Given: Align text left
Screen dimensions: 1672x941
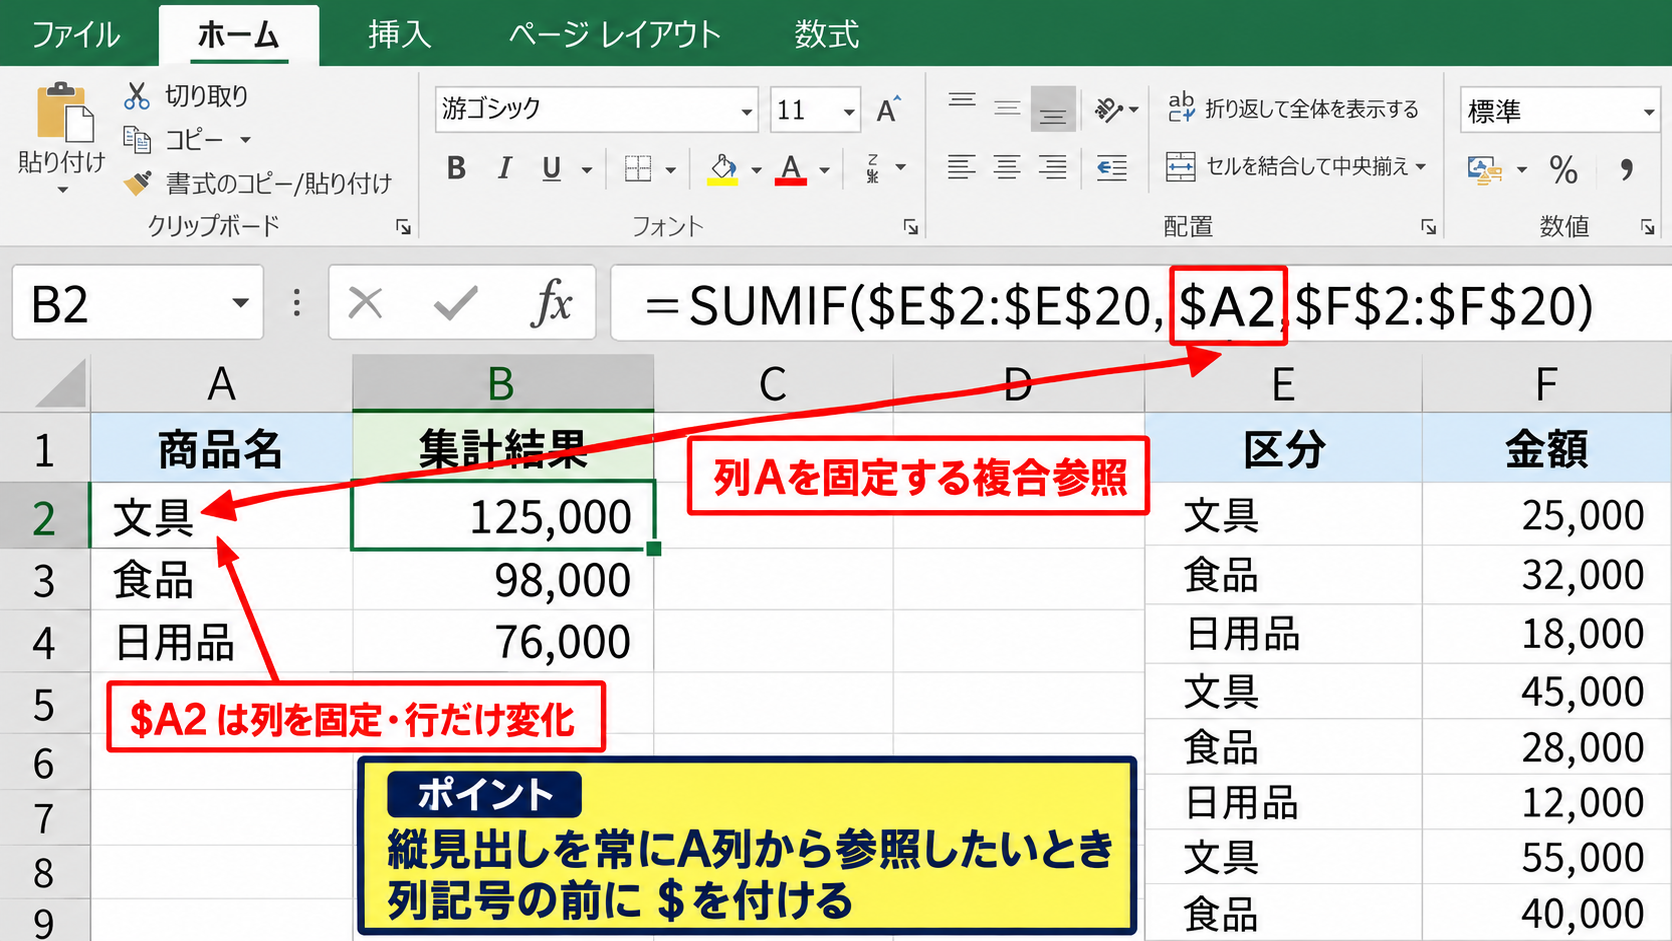Looking at the screenshot, I should tap(961, 167).
